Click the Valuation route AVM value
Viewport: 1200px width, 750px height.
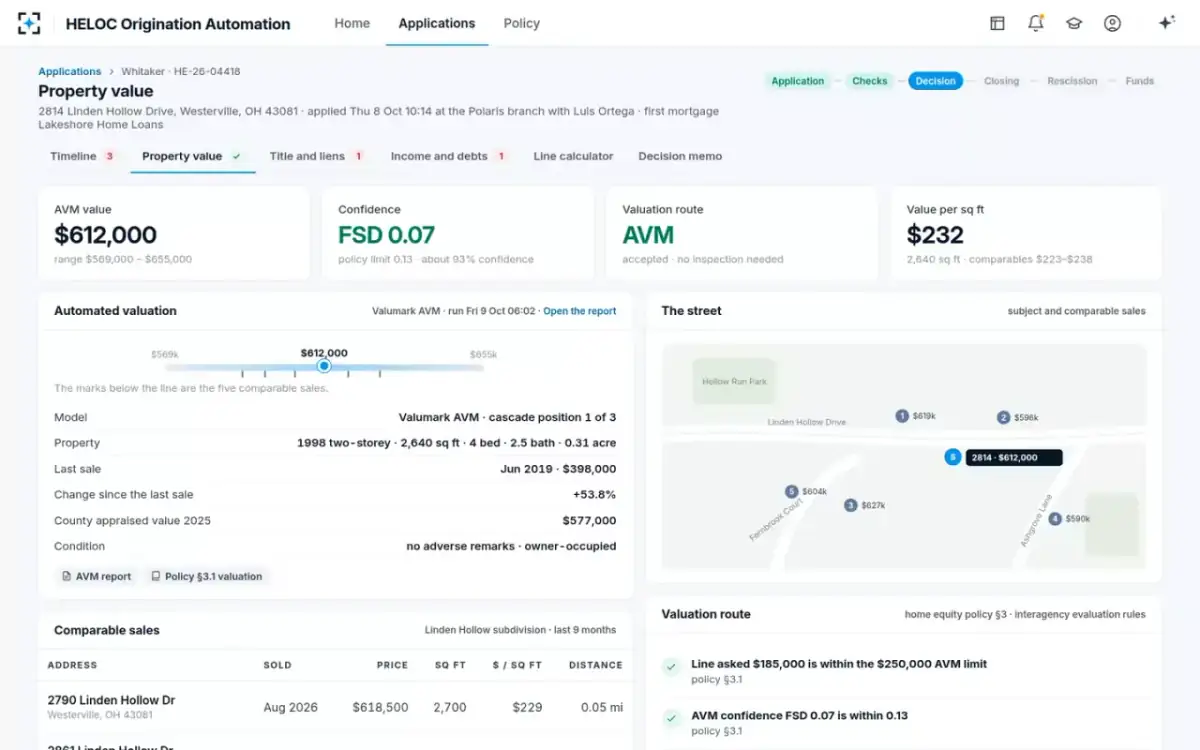click(x=648, y=235)
